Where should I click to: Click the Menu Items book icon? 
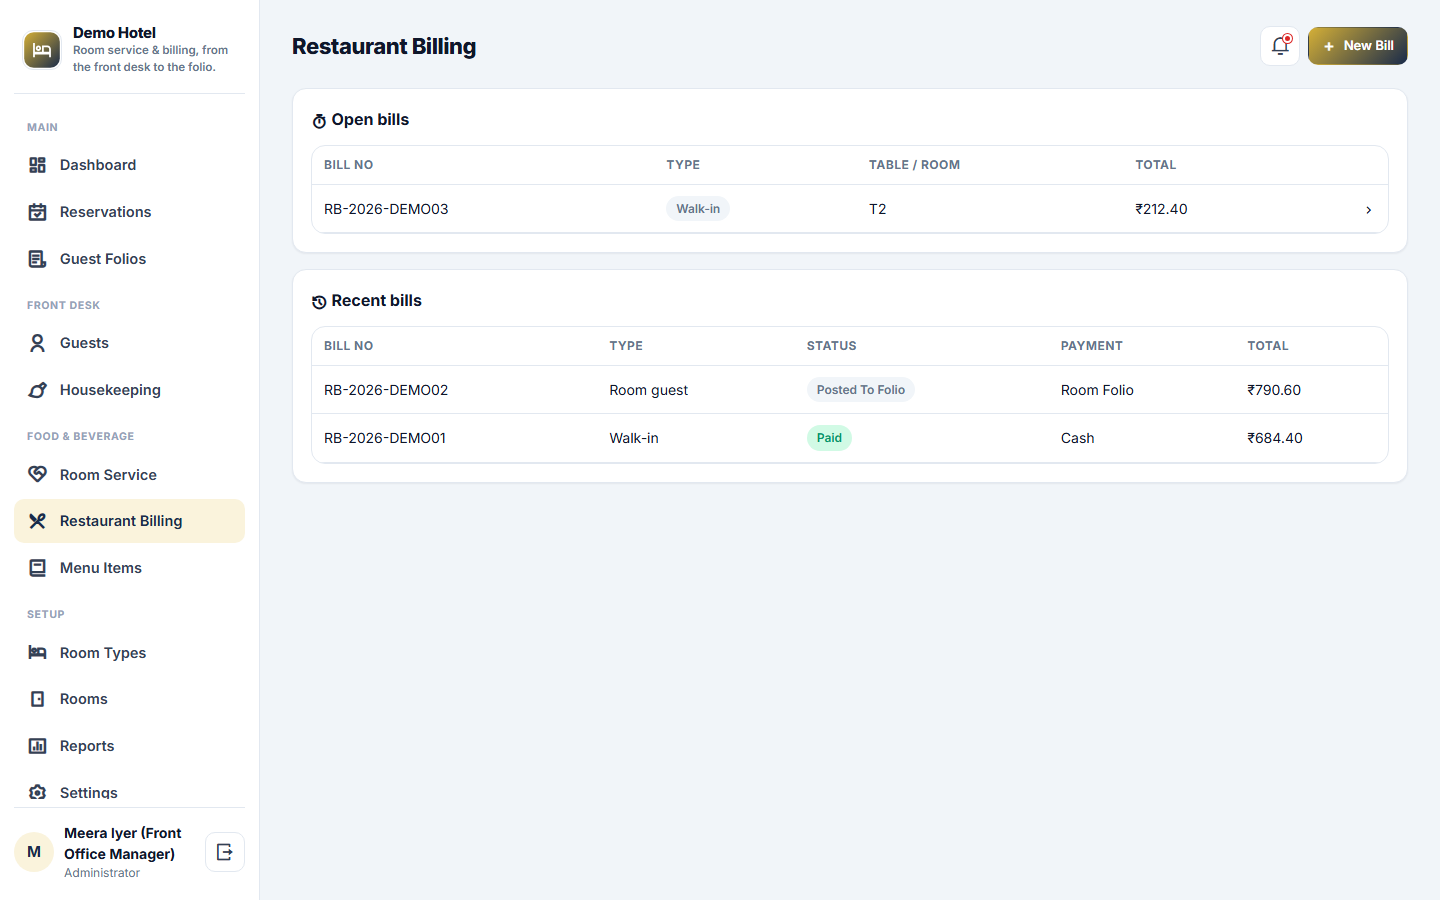pyautogui.click(x=38, y=568)
